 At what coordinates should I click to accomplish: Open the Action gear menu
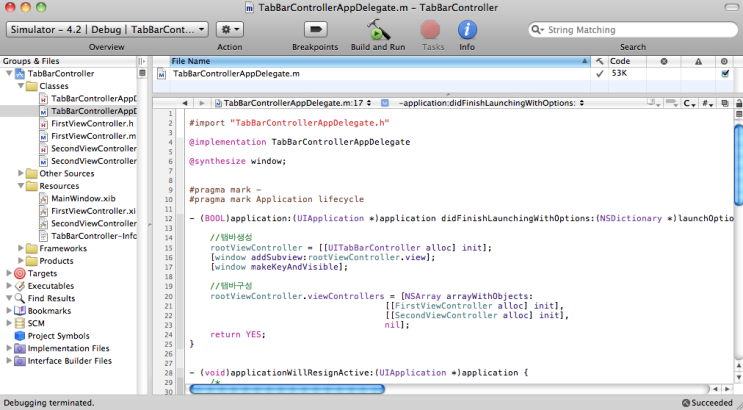click(x=230, y=29)
